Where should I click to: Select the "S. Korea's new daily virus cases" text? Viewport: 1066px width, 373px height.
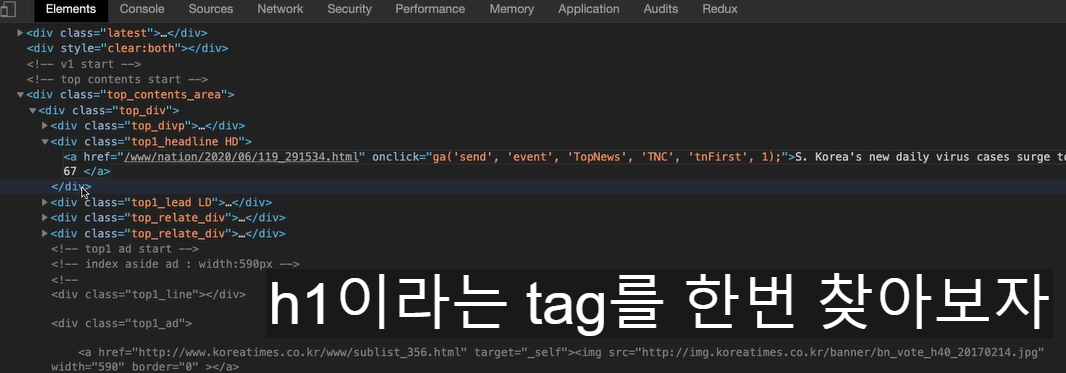coord(930,157)
